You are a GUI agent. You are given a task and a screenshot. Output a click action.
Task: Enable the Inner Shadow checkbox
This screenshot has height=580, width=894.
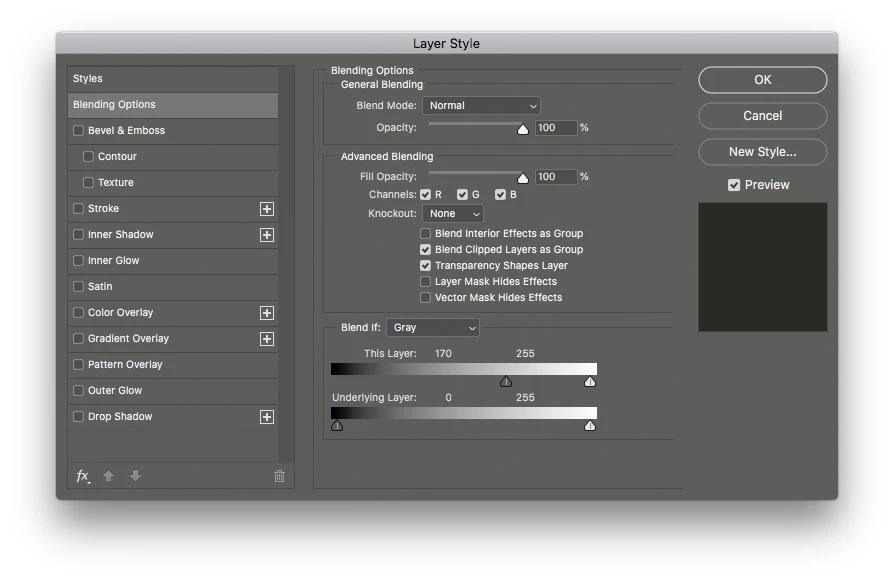click(79, 234)
